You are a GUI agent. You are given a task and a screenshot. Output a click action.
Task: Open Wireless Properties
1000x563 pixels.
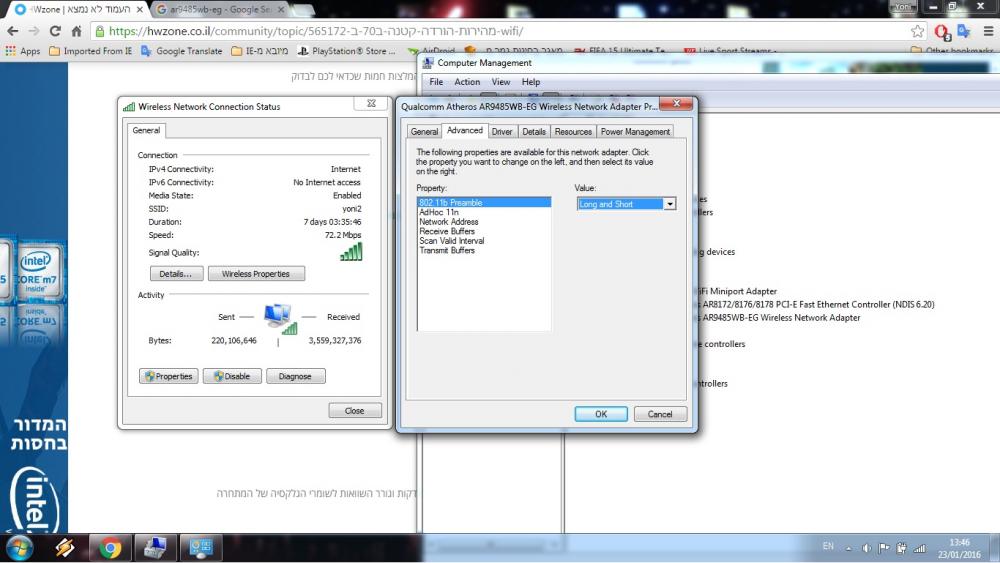(x=256, y=274)
